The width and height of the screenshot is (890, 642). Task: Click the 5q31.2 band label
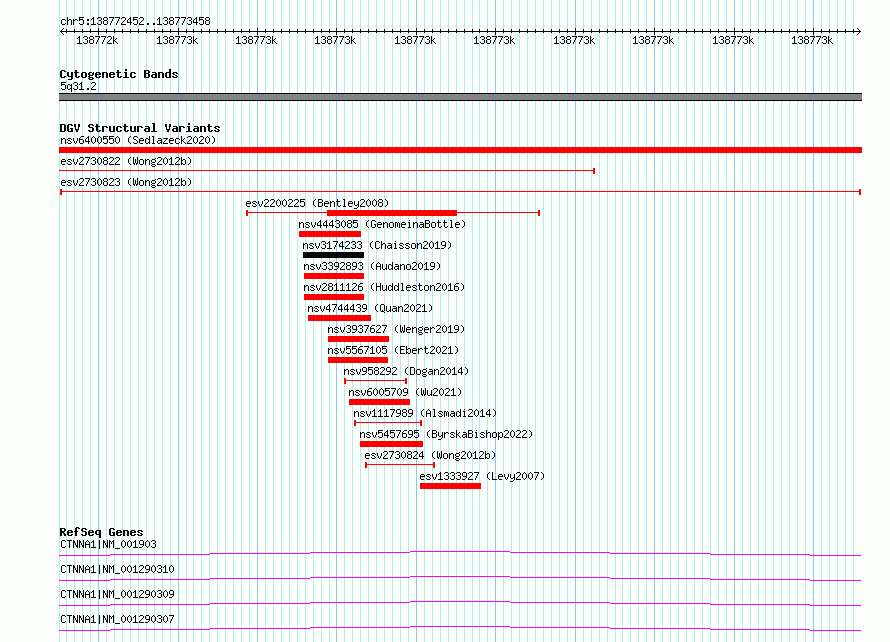(x=78, y=86)
